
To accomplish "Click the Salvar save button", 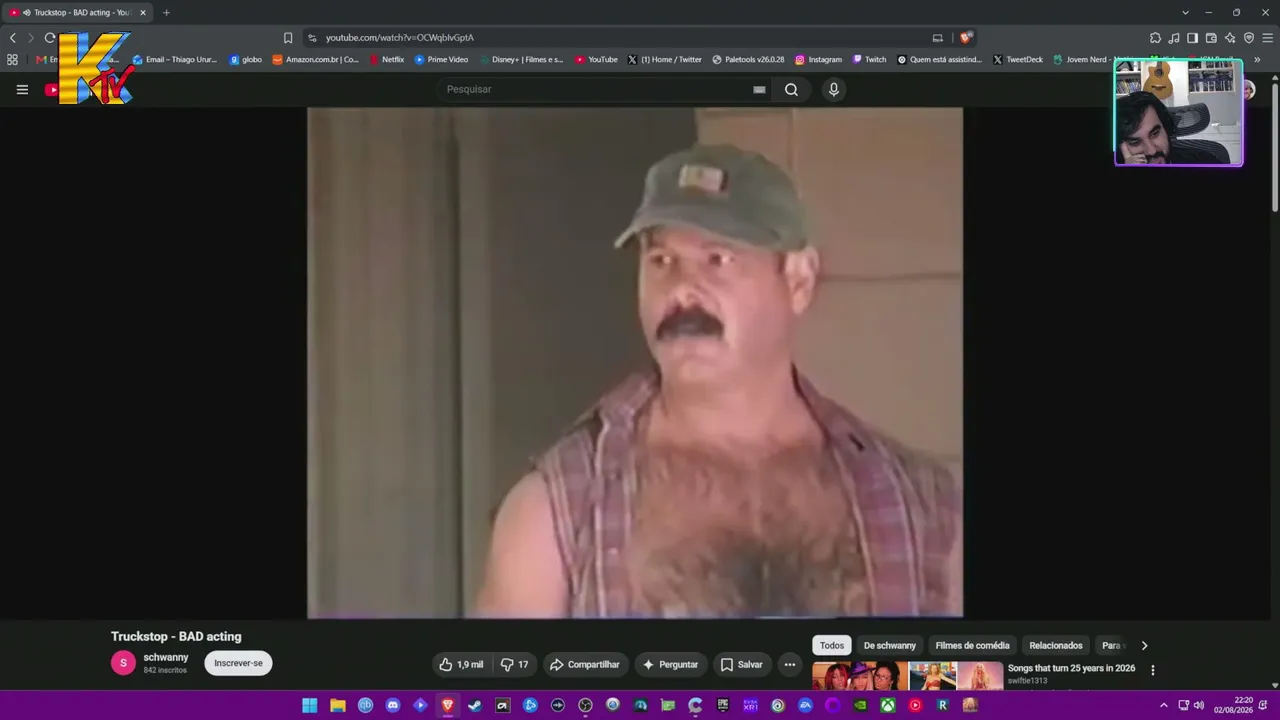I will [741, 664].
